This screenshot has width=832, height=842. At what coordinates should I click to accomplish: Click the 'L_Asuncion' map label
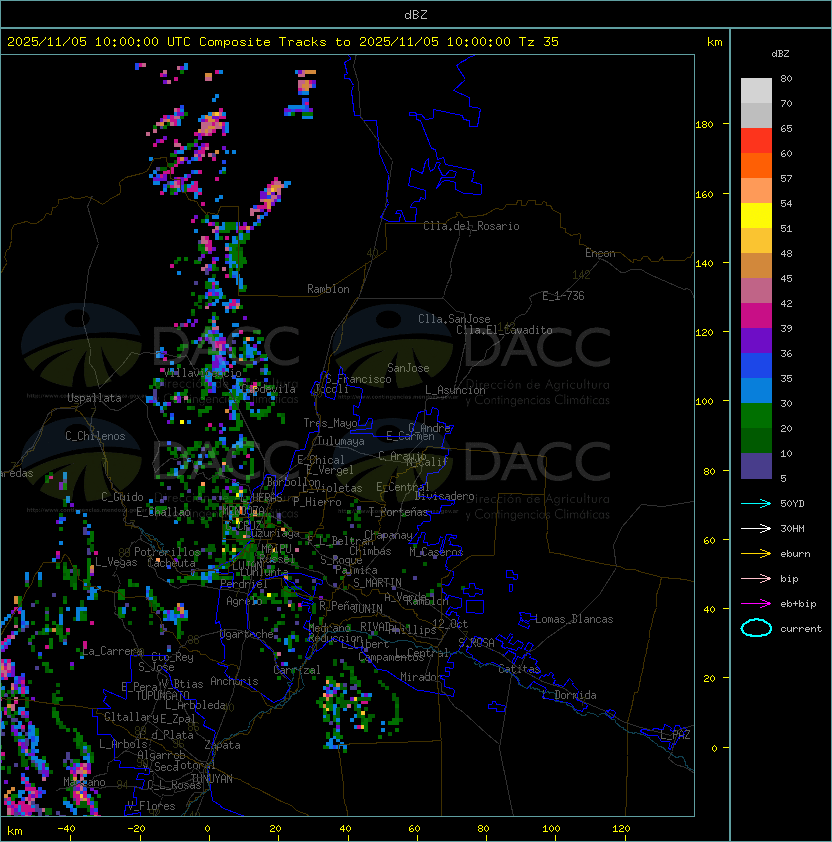pos(455,390)
